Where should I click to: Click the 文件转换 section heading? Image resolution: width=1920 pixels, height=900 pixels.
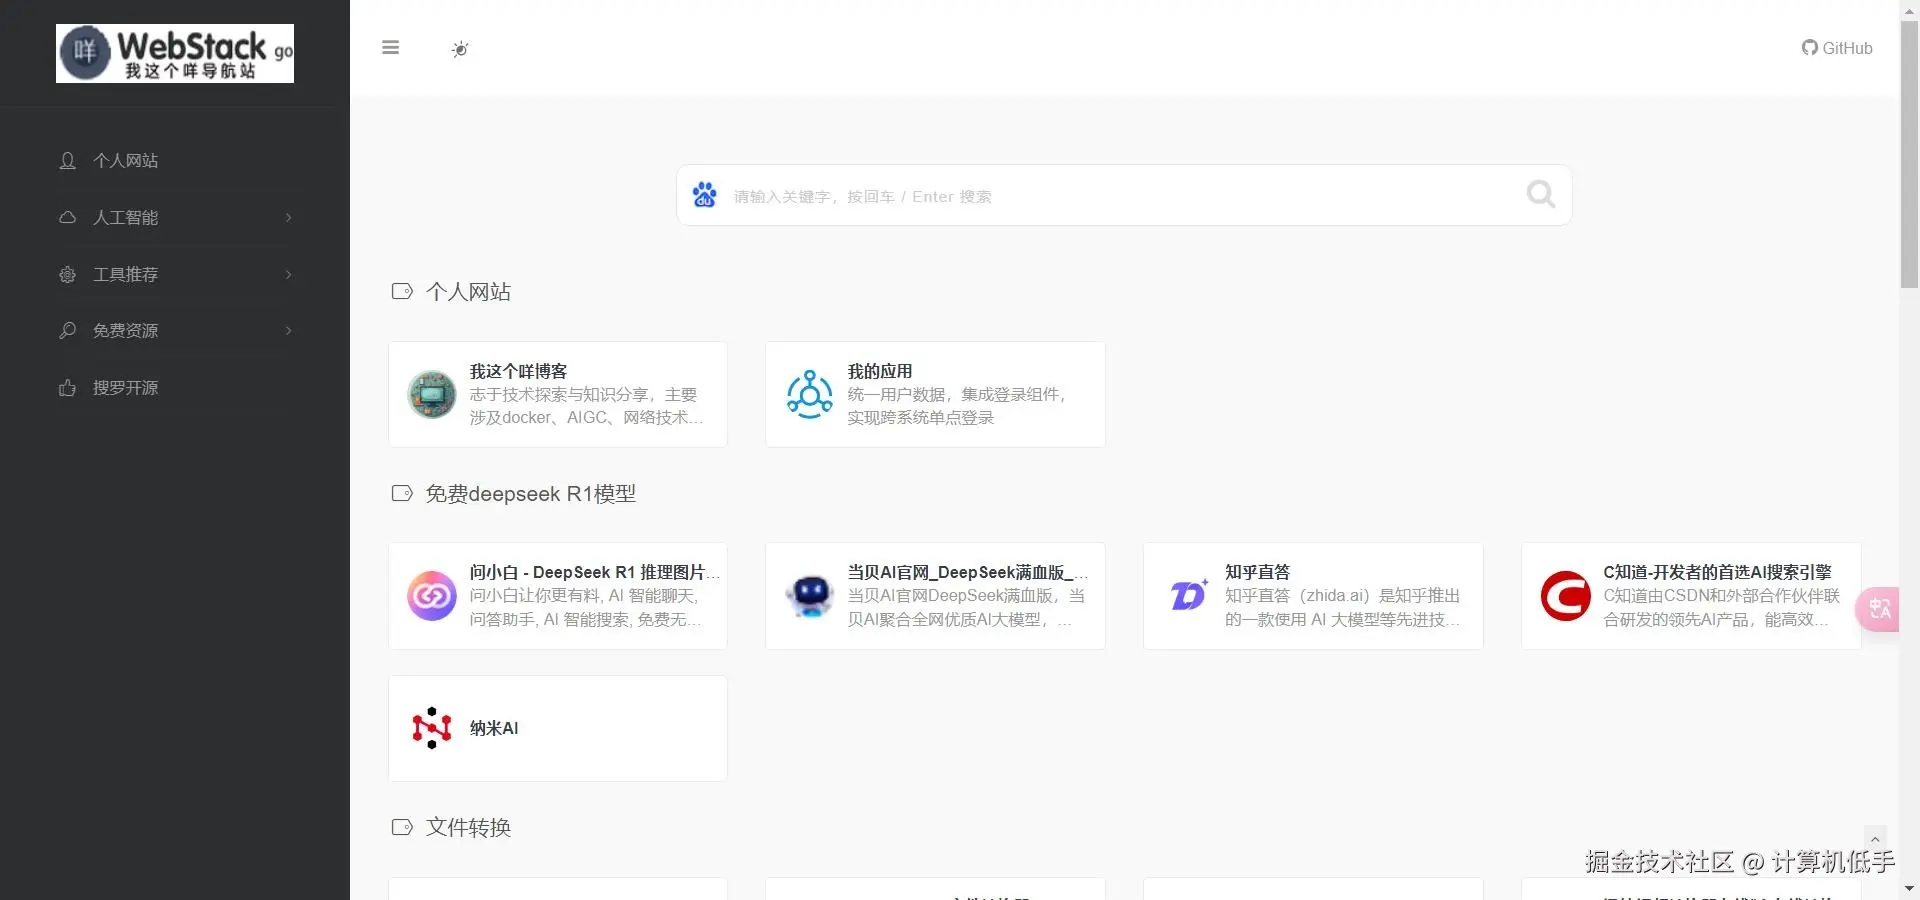click(468, 828)
